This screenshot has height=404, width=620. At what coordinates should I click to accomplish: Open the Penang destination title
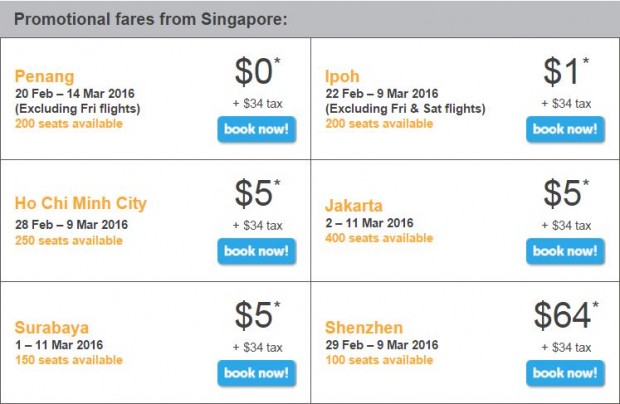point(44,76)
